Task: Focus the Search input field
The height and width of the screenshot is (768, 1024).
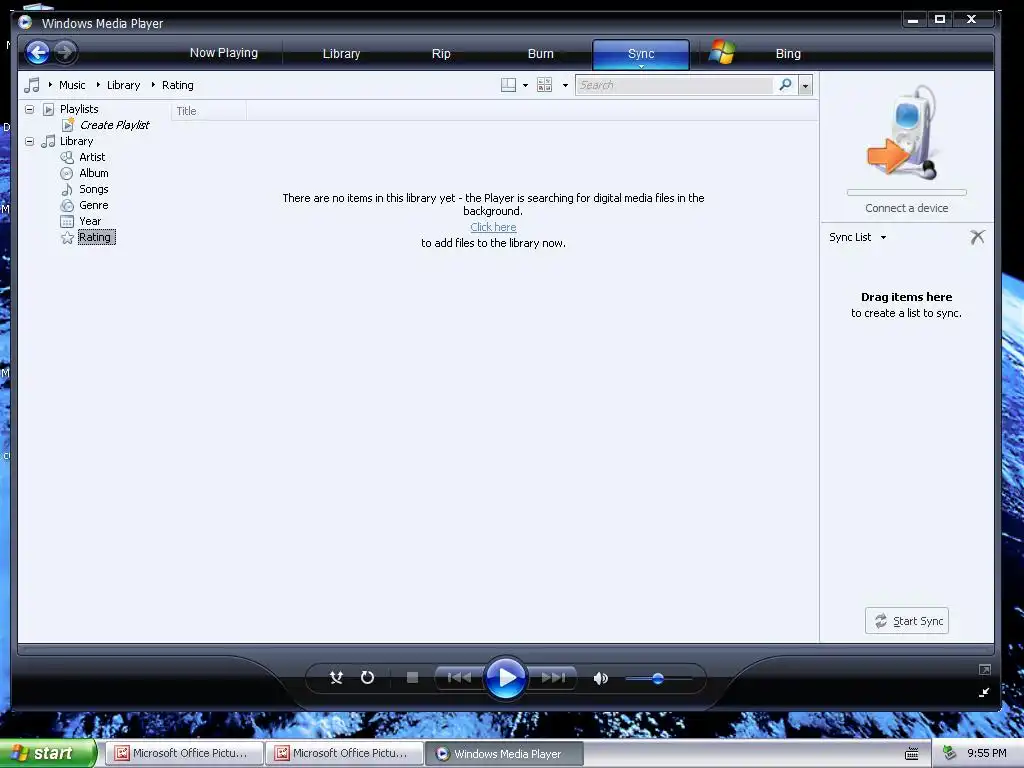Action: click(675, 85)
